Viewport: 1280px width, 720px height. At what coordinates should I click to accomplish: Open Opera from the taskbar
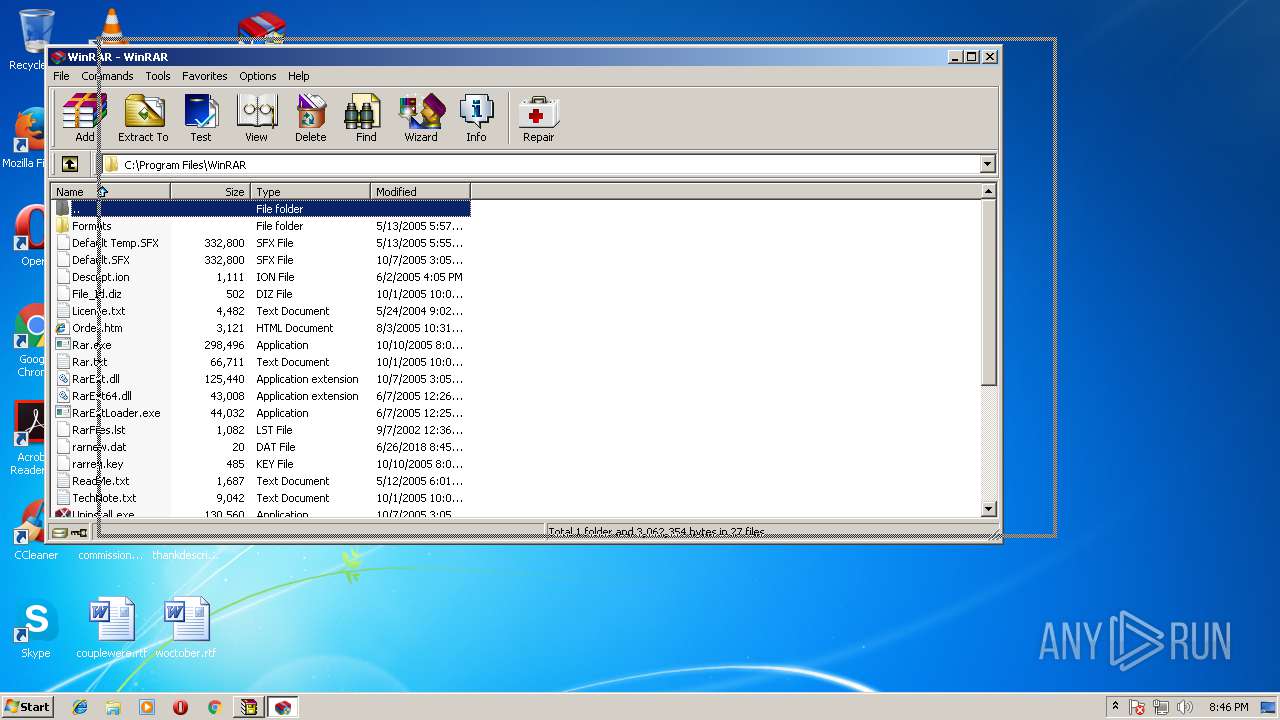click(180, 707)
